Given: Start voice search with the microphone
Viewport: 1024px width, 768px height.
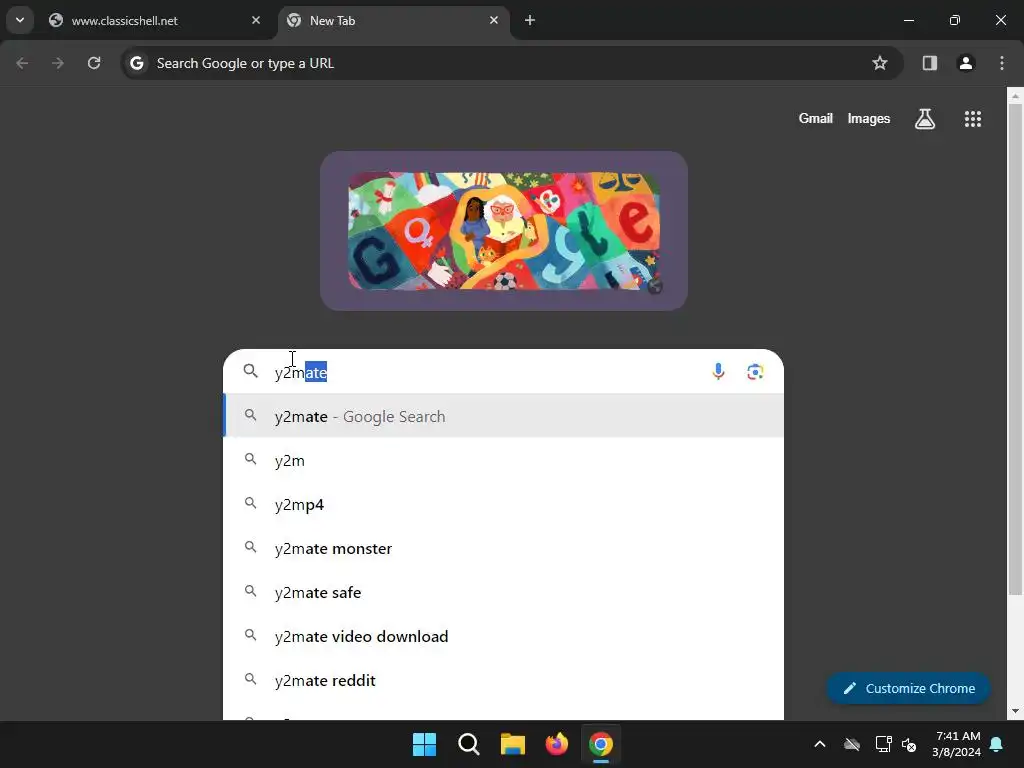Looking at the screenshot, I should tap(718, 372).
